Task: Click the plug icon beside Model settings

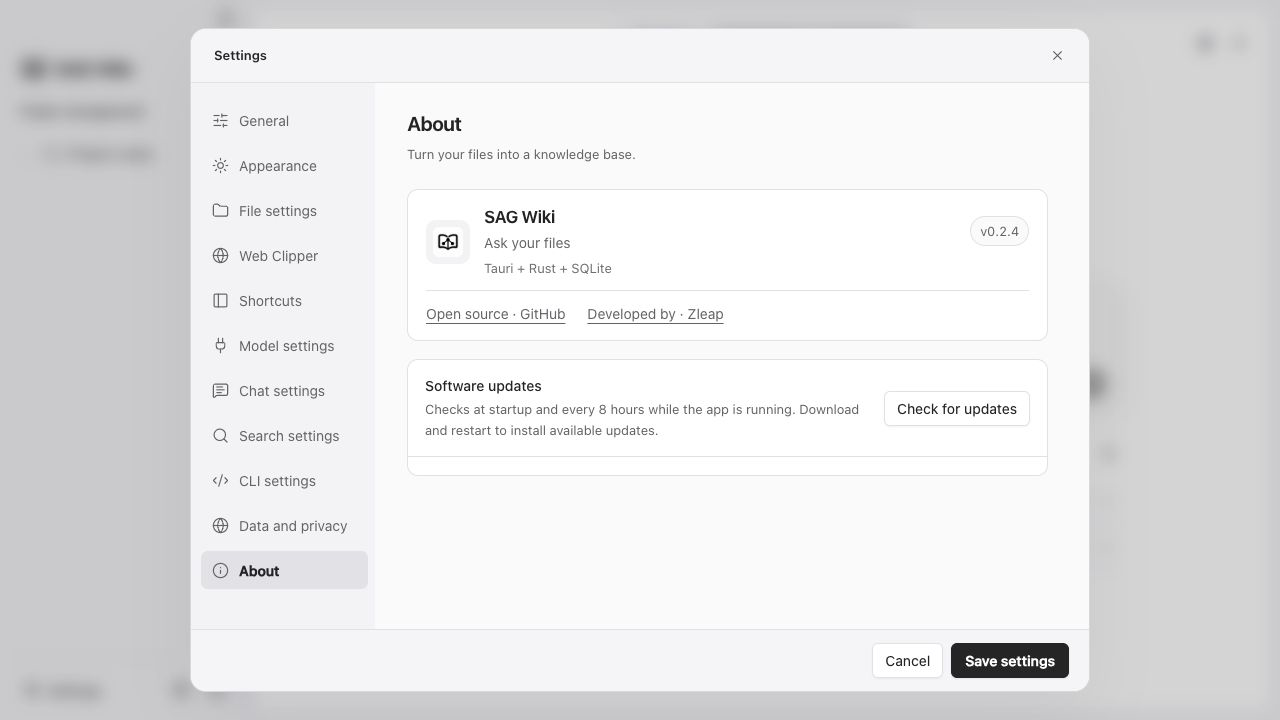Action: [x=220, y=346]
